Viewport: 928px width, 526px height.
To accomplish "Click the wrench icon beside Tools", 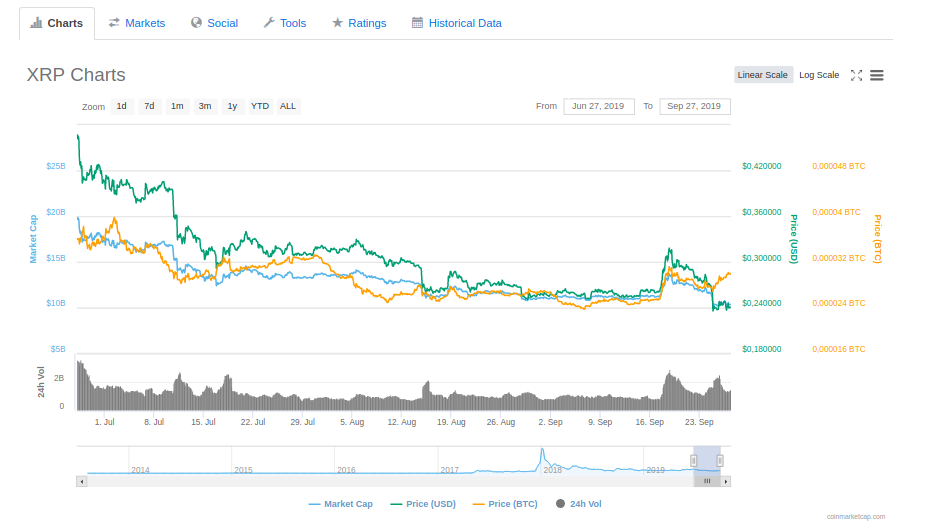I will (269, 22).
